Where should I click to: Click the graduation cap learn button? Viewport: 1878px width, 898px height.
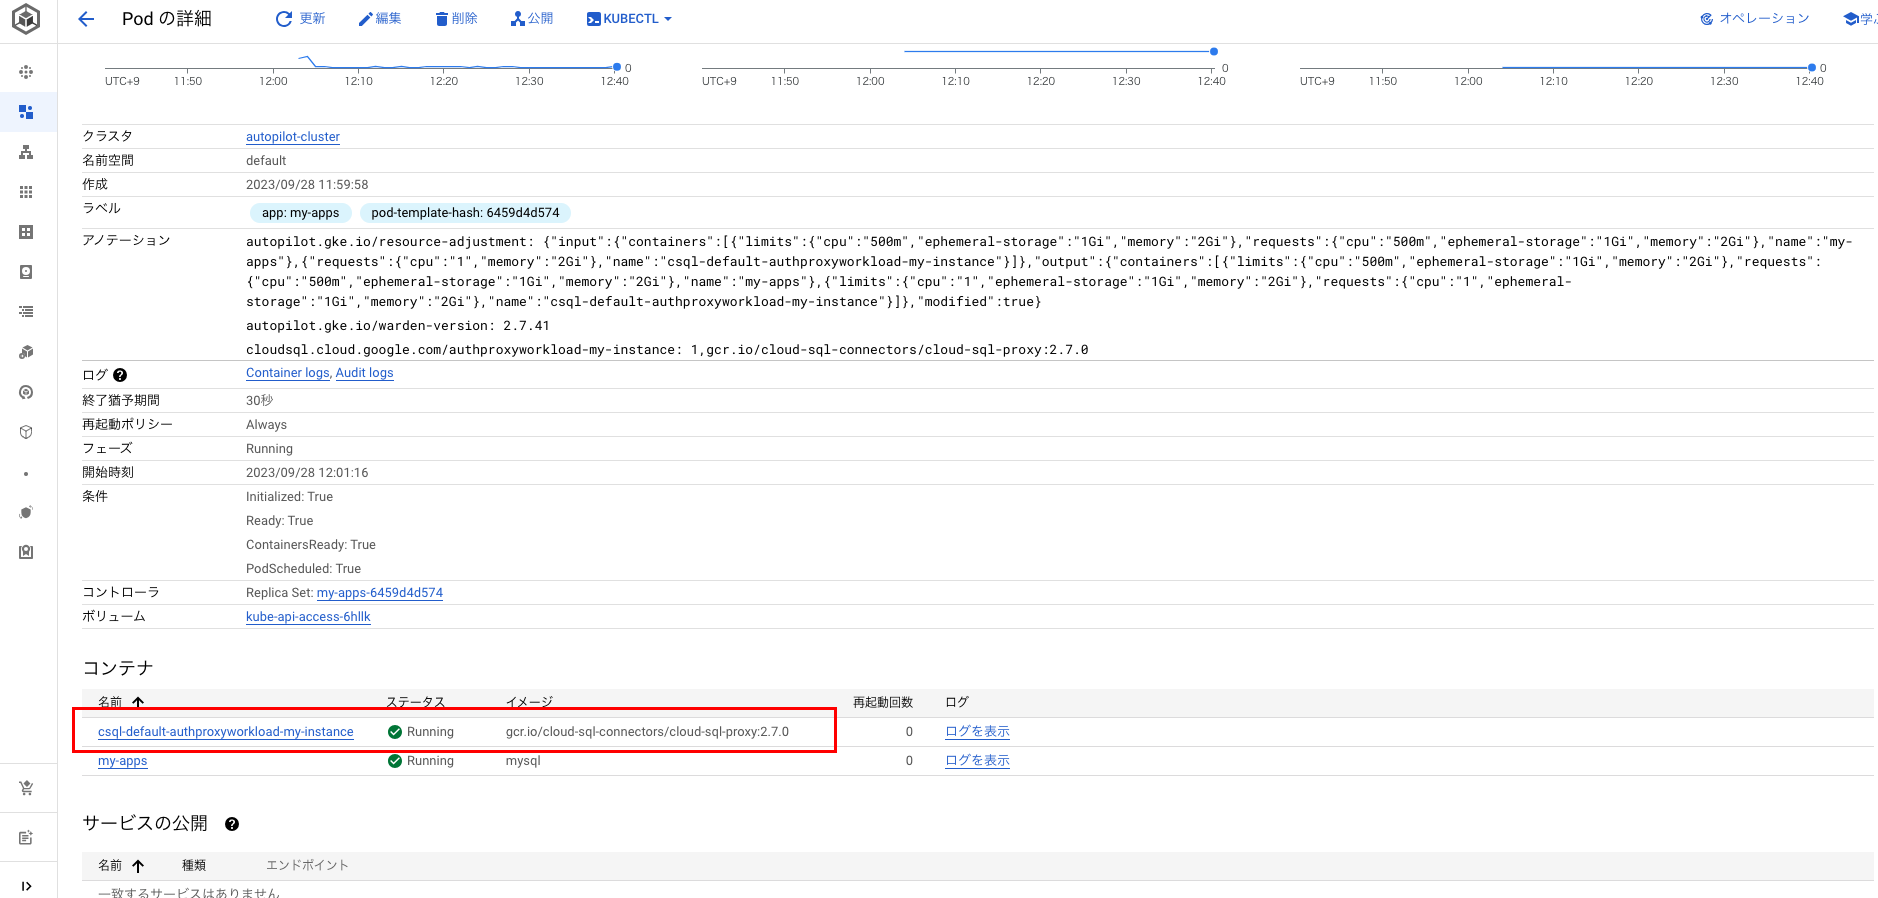tap(1859, 19)
